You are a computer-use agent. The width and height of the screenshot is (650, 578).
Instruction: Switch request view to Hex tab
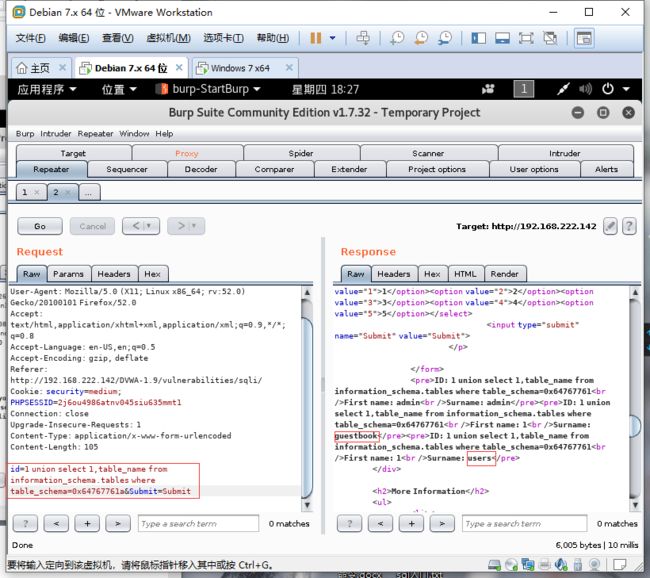click(x=153, y=274)
